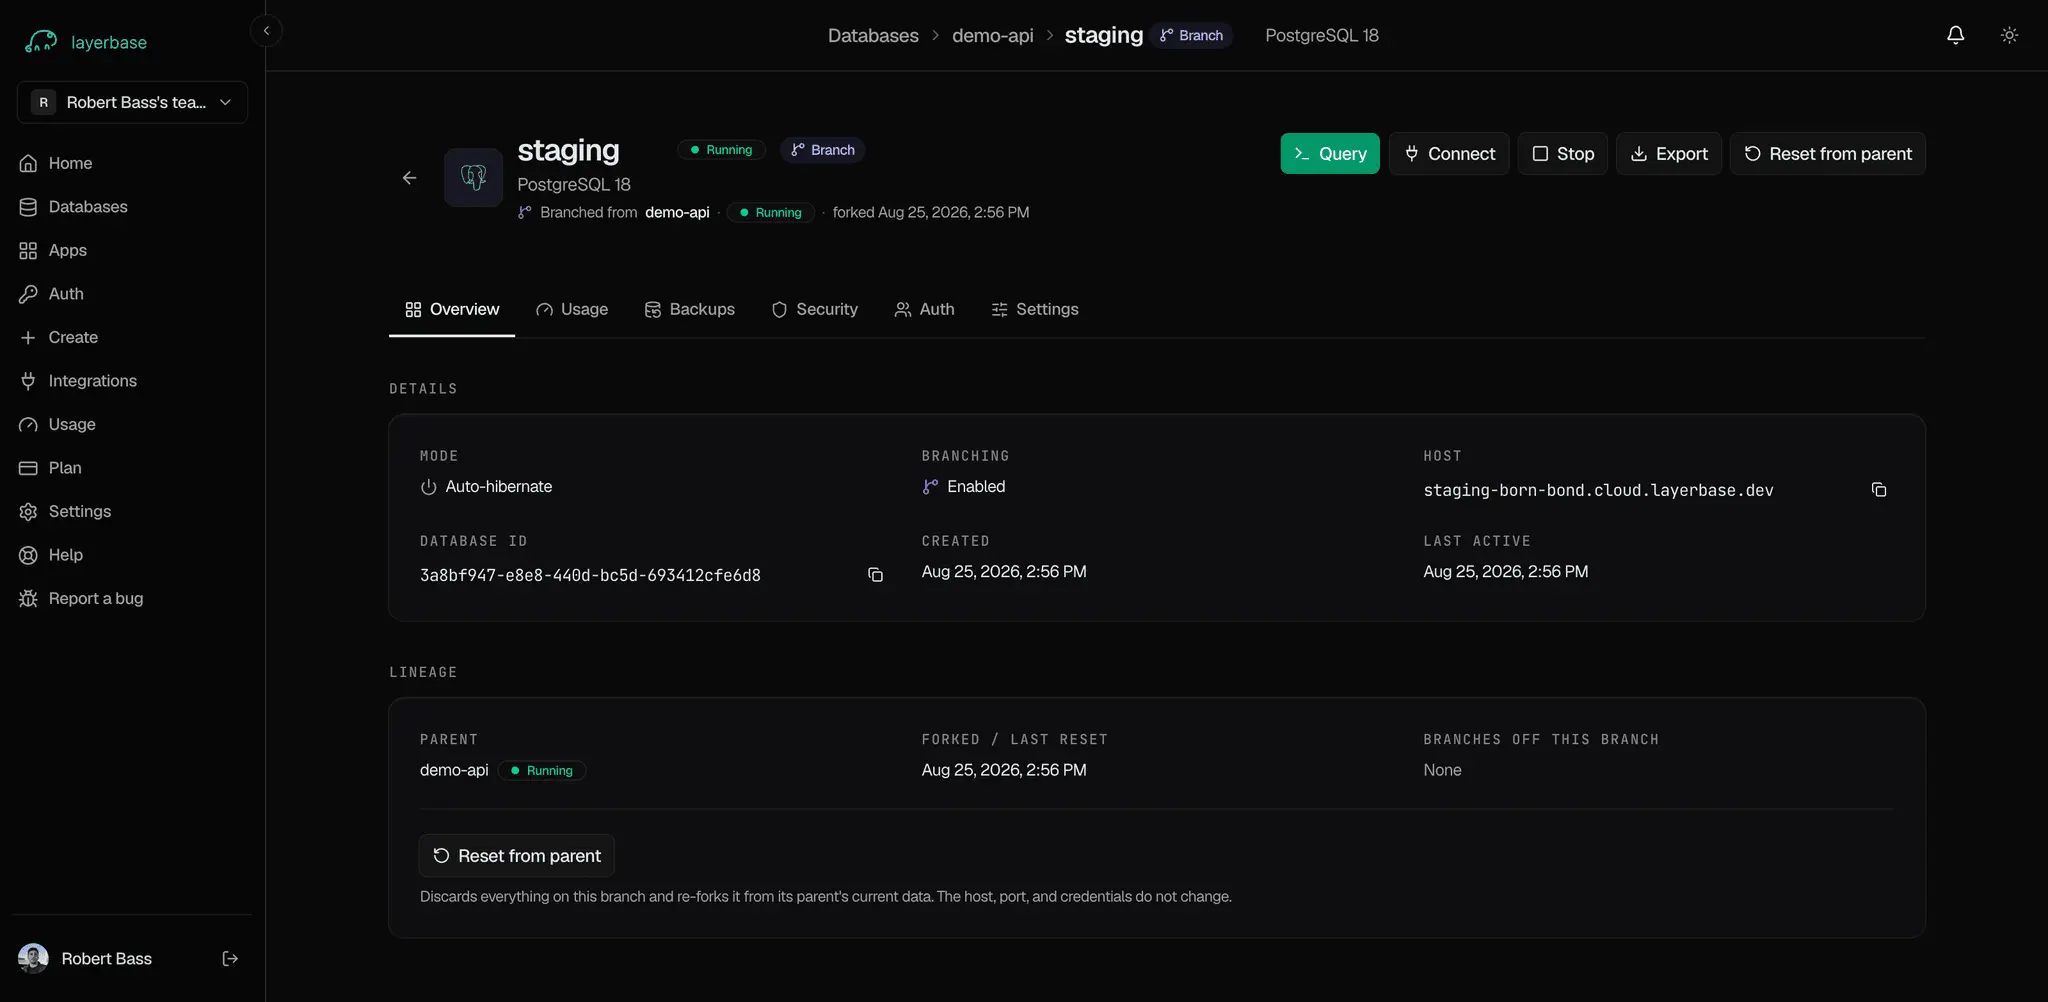The width and height of the screenshot is (2048, 1002).
Task: Click Databases in the breadcrumb
Action: pos(873,35)
